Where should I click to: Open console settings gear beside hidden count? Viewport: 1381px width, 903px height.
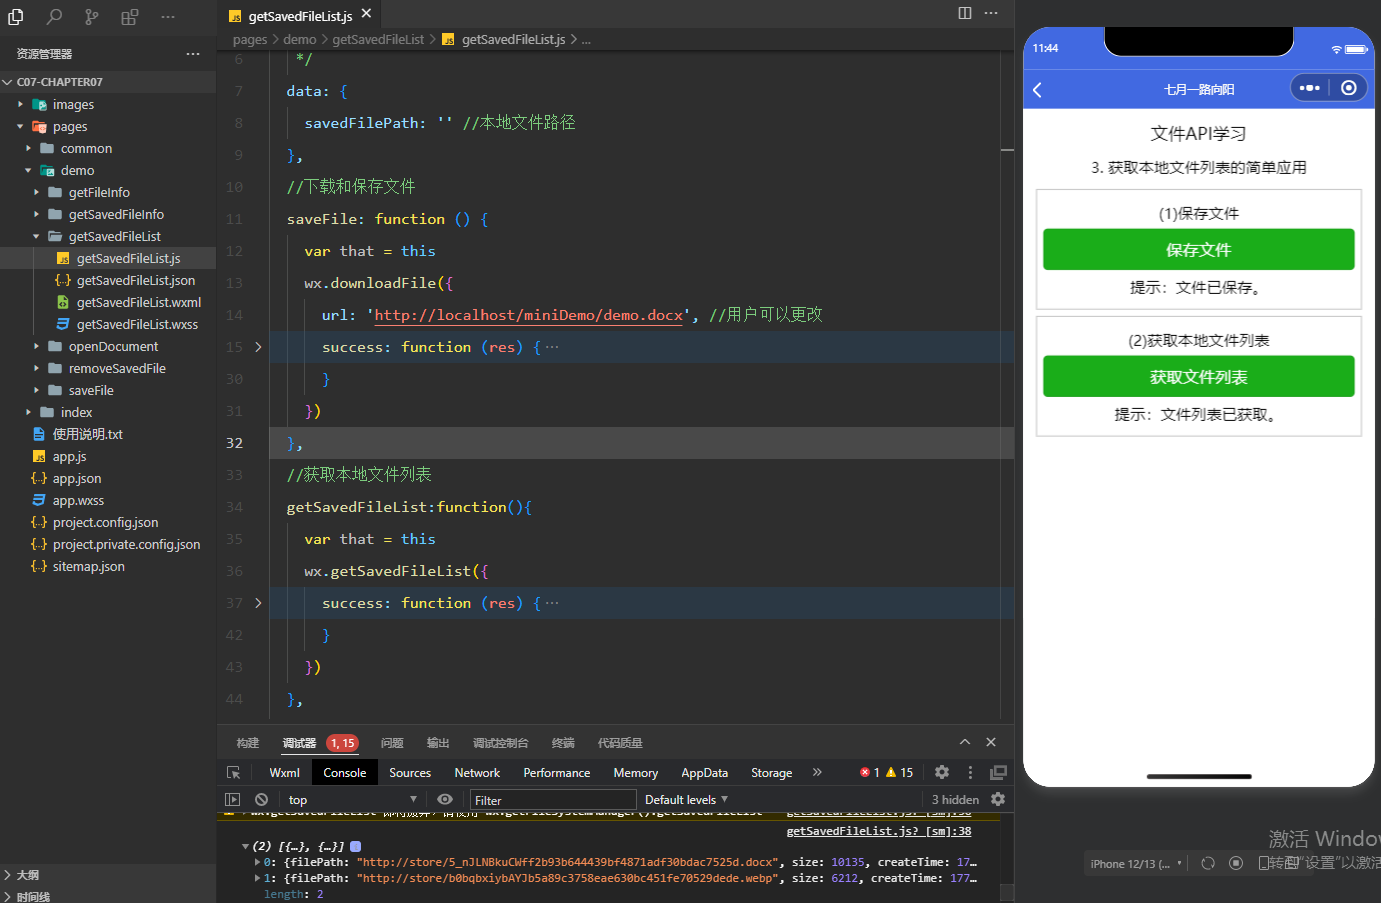998,799
